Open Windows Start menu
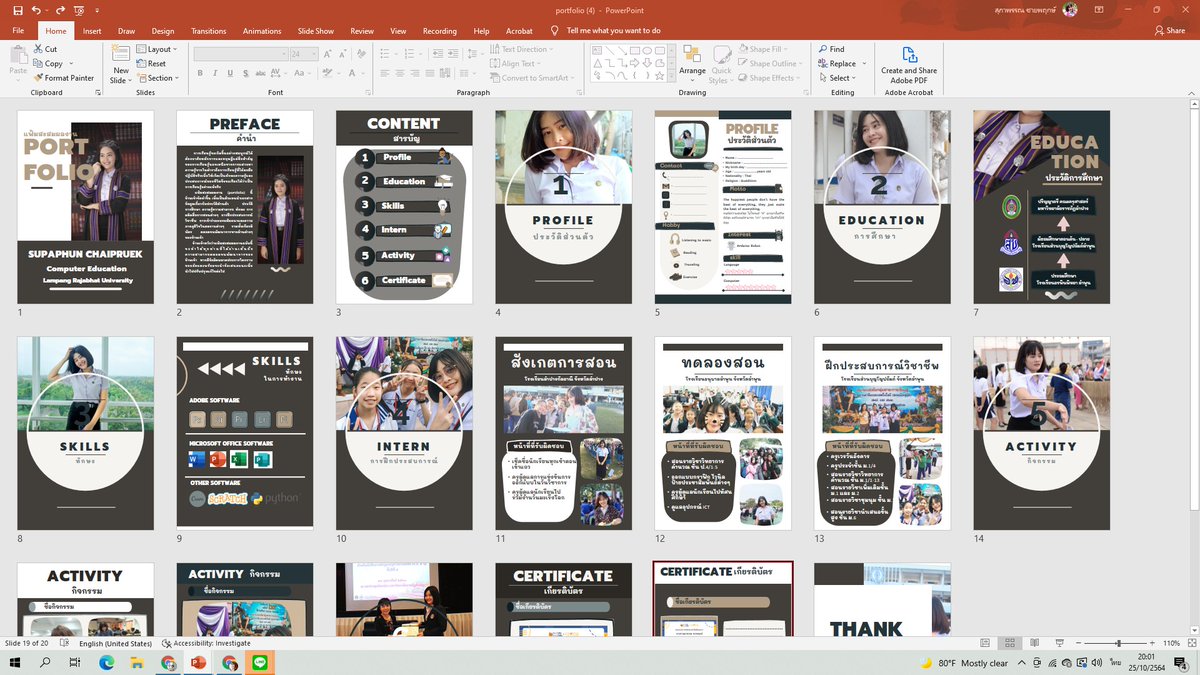The height and width of the screenshot is (675, 1200). (x=16, y=663)
